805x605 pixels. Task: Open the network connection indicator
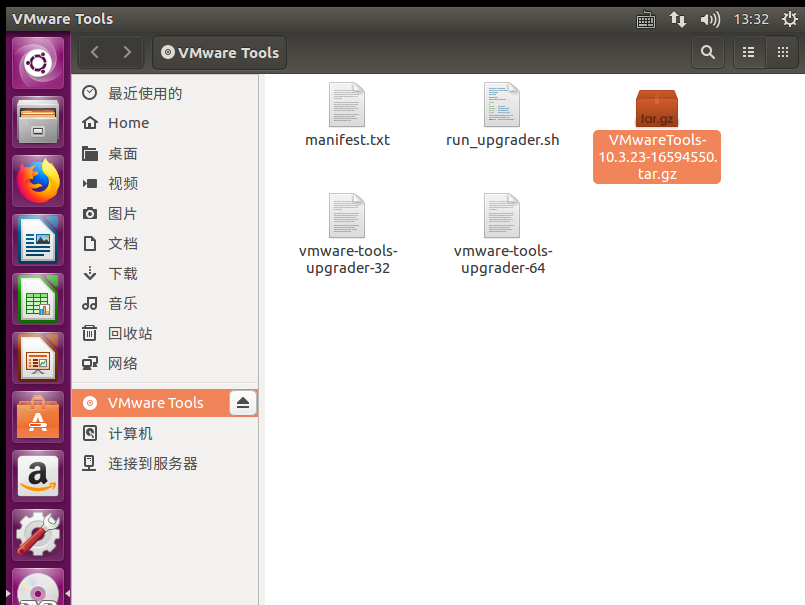(x=678, y=20)
